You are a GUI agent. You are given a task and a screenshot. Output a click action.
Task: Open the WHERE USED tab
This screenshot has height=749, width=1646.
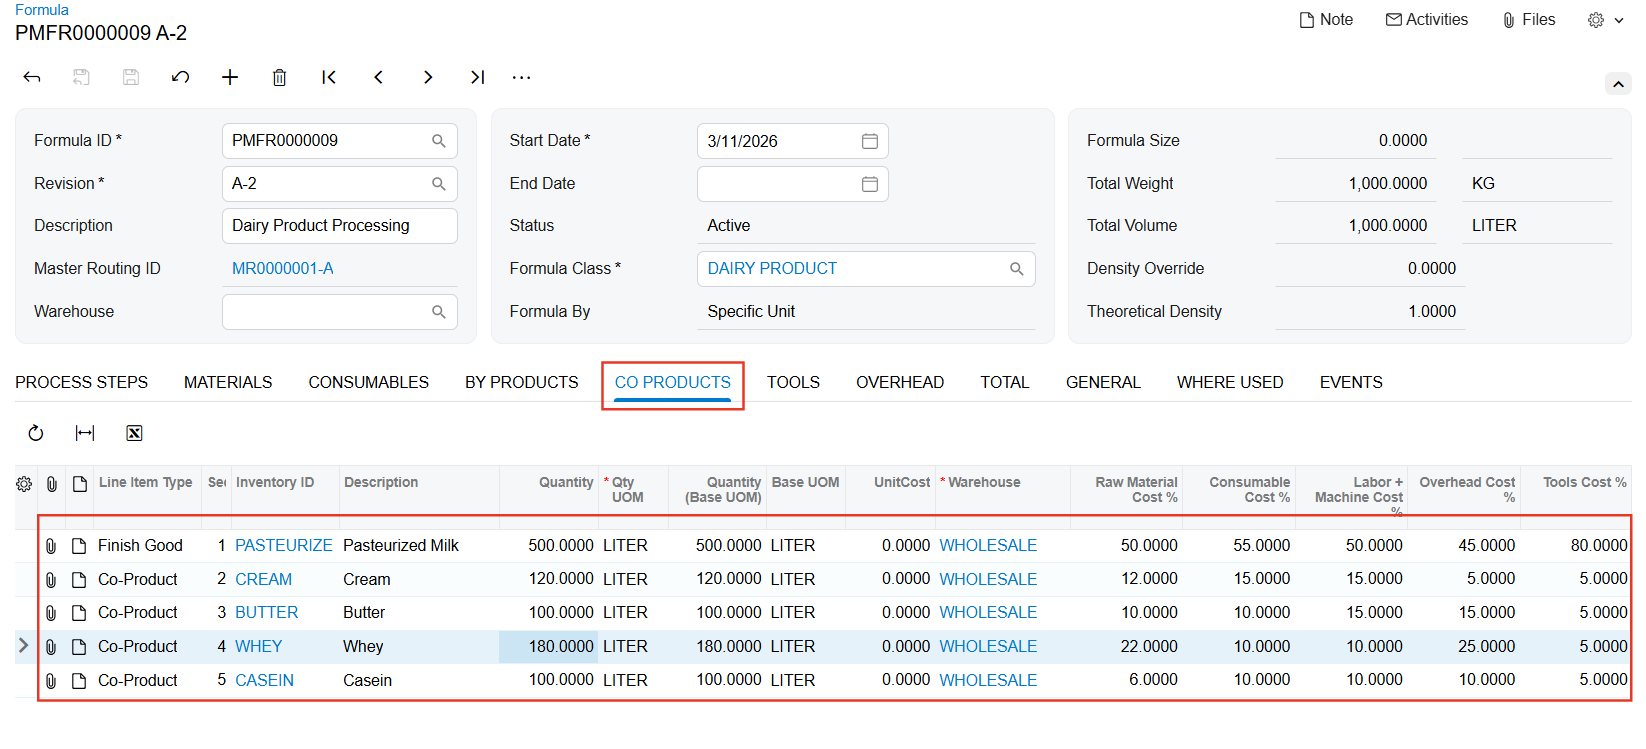[x=1229, y=383]
